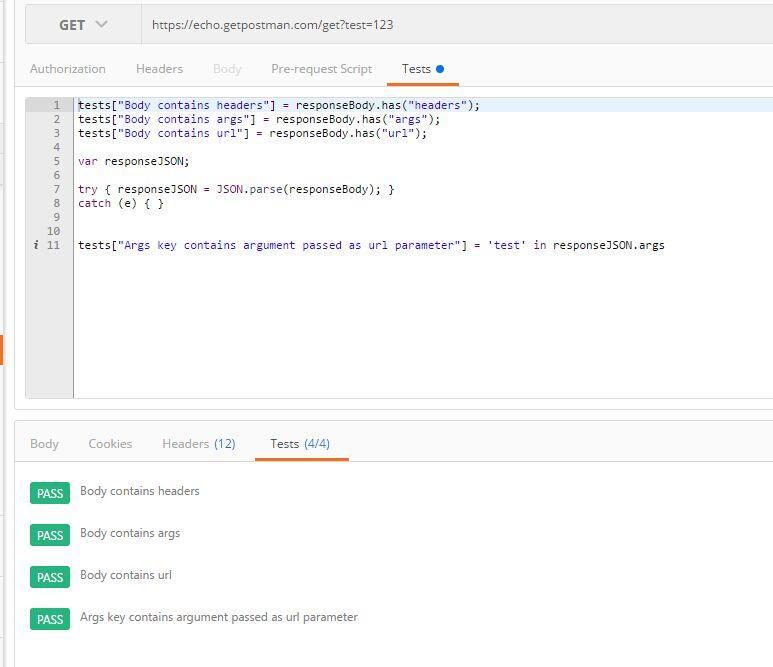Click line number 9 in the editor gutter
The height and width of the screenshot is (667, 773).
[56, 217]
